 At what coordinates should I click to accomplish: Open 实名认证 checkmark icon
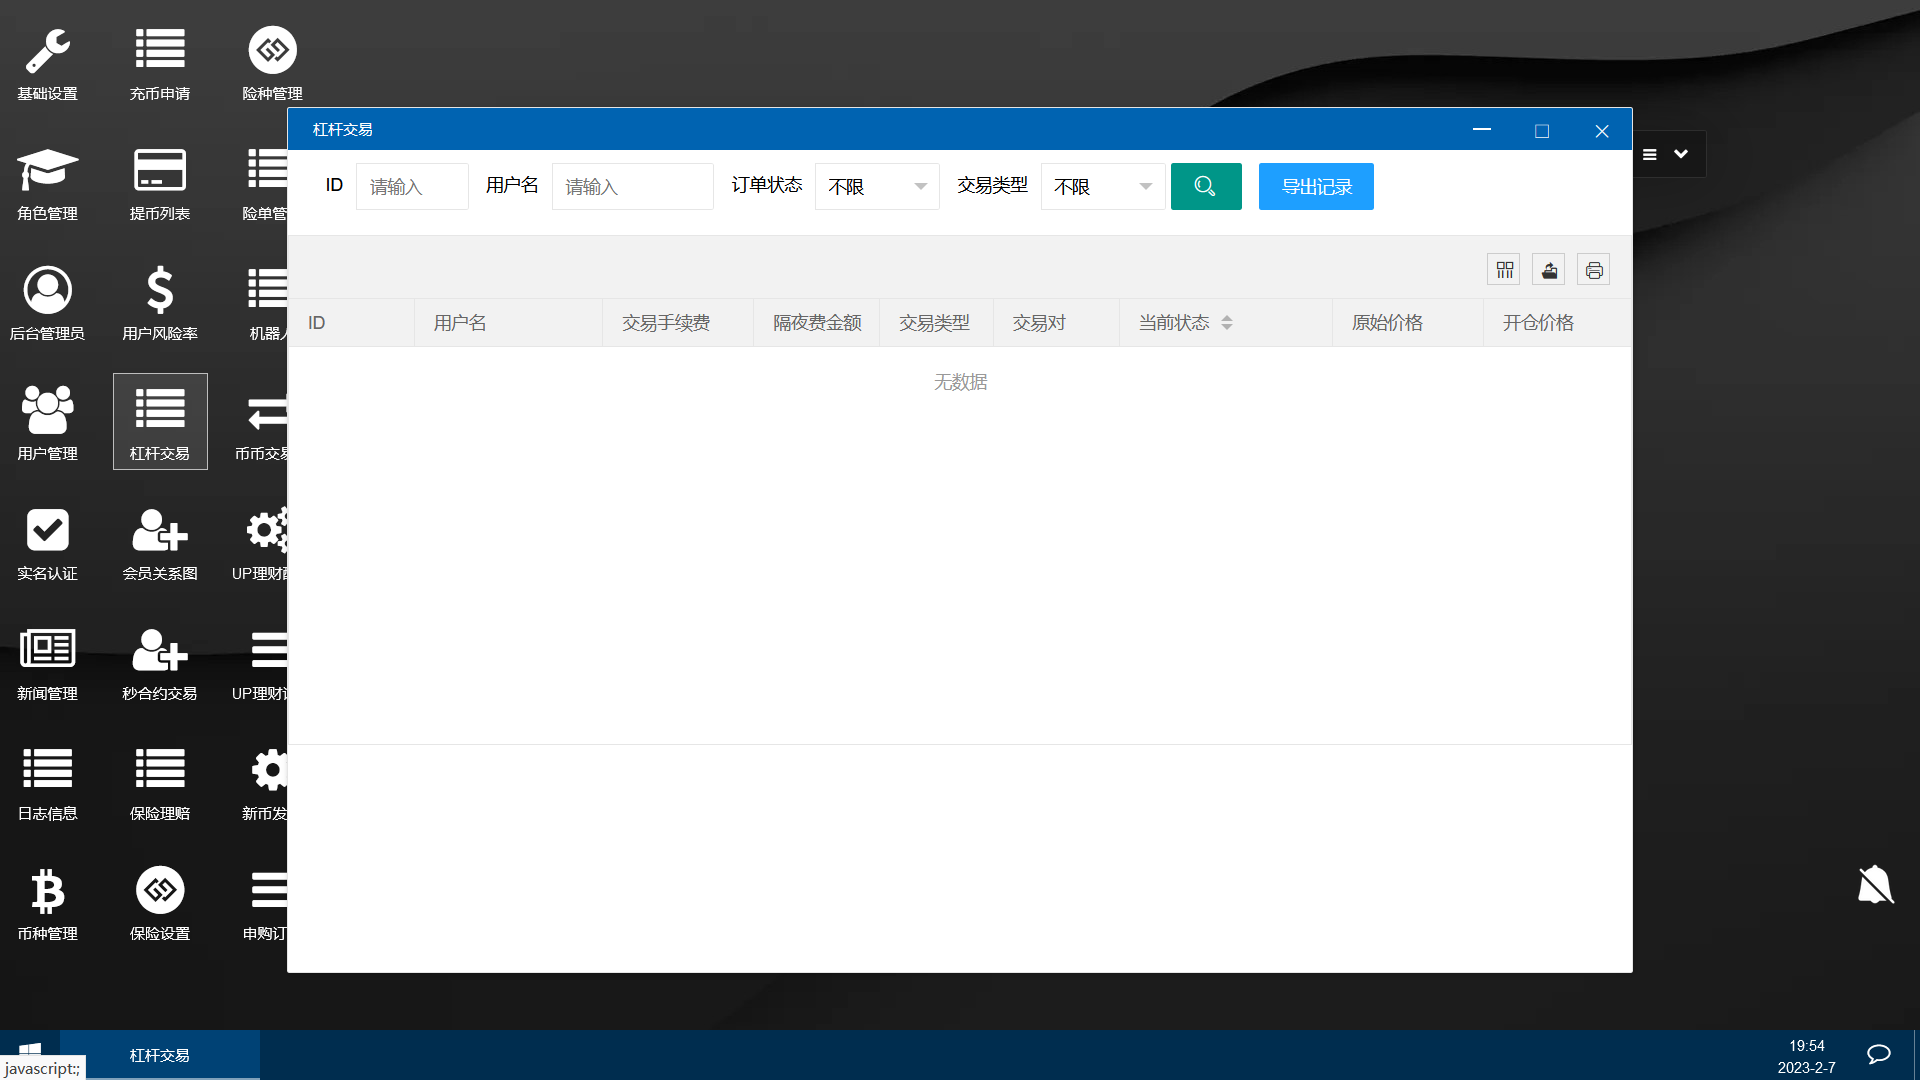coord(47,531)
